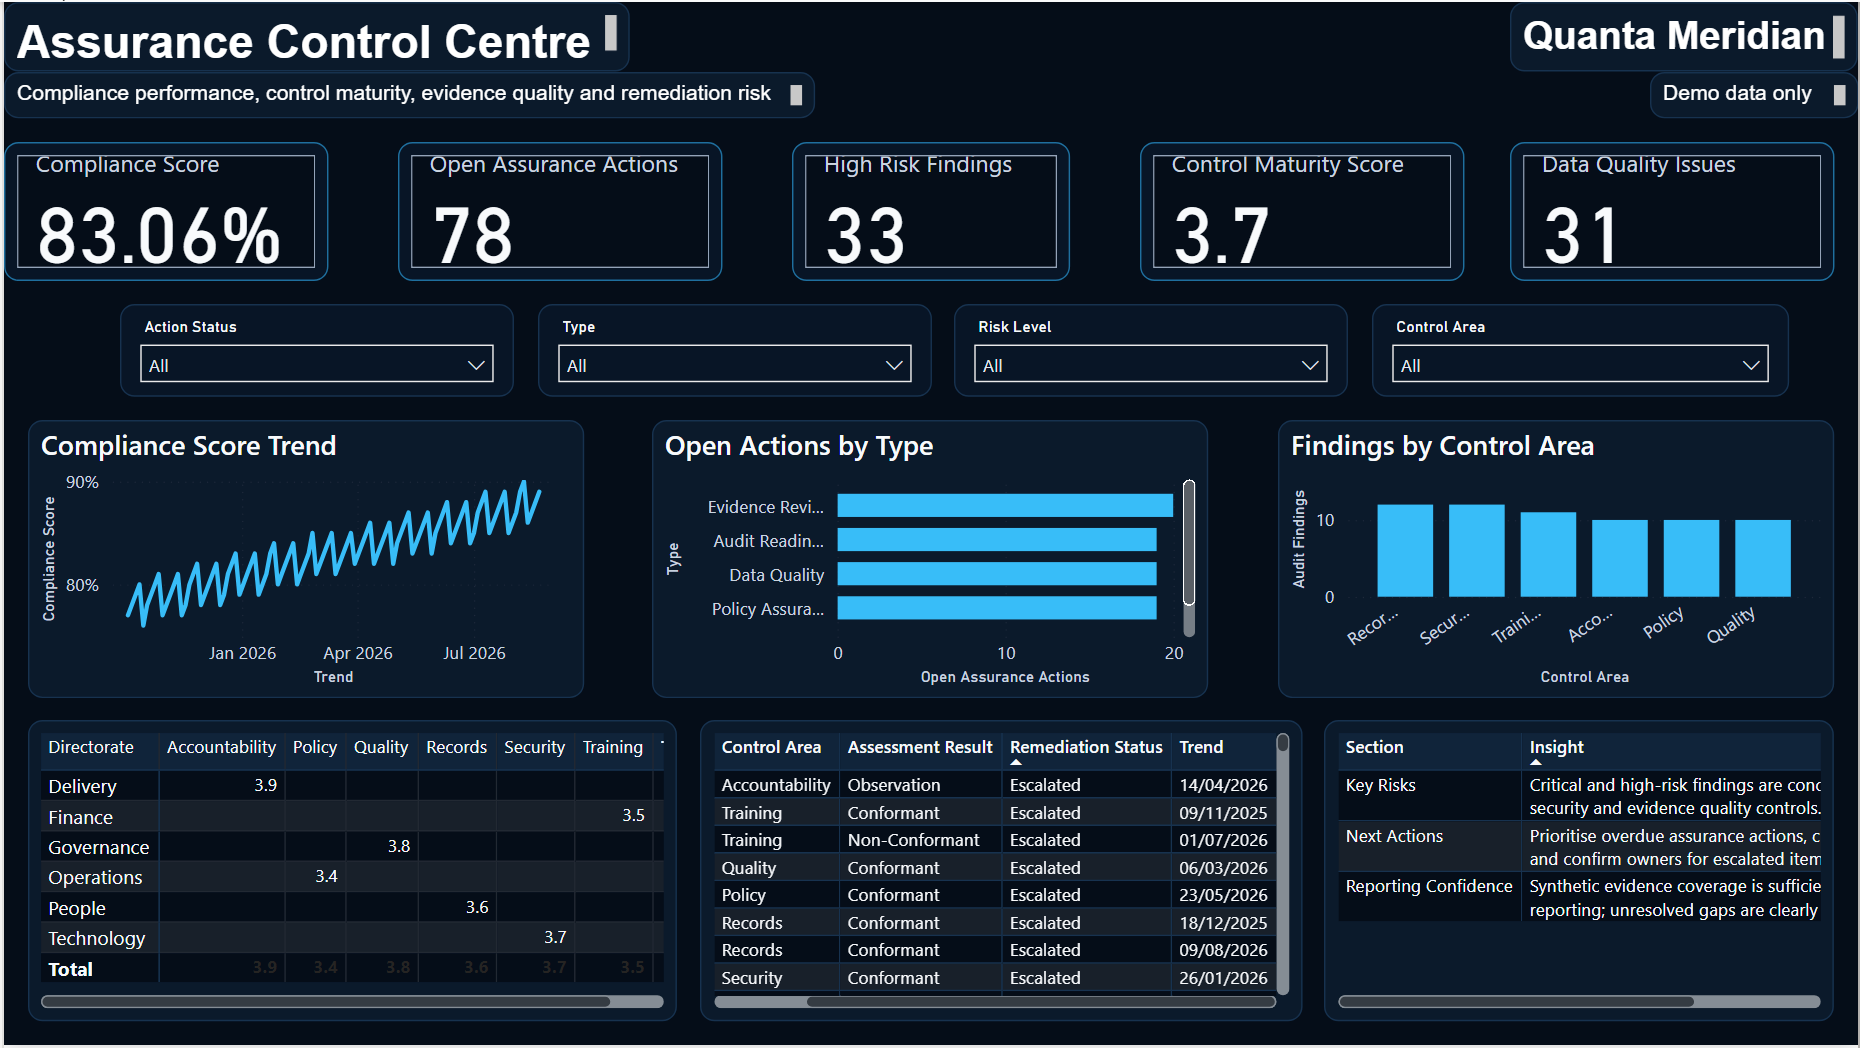1860x1048 pixels.
Task: Select the Quality column in Findings chart
Action: 1763,559
